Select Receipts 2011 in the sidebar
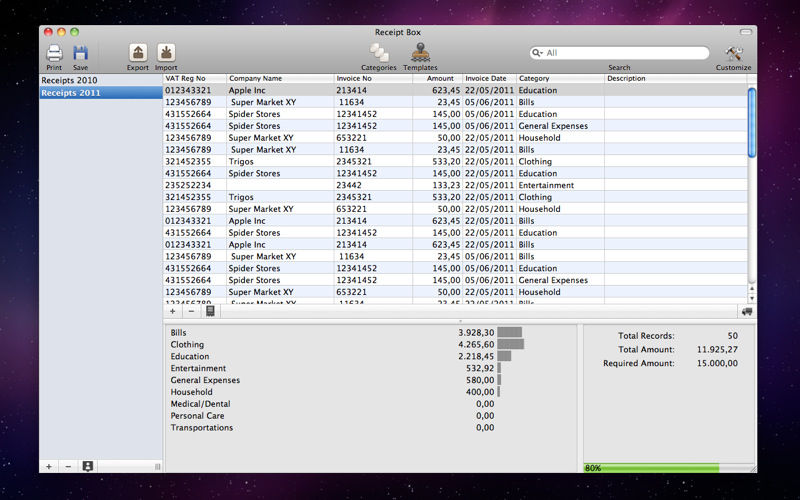The width and height of the screenshot is (800, 500). (101, 93)
